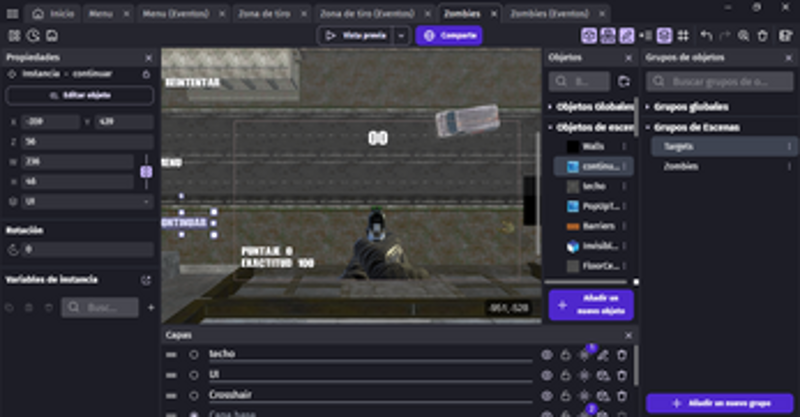
Task: Open options menu for Barriers object
Action: tap(624, 226)
